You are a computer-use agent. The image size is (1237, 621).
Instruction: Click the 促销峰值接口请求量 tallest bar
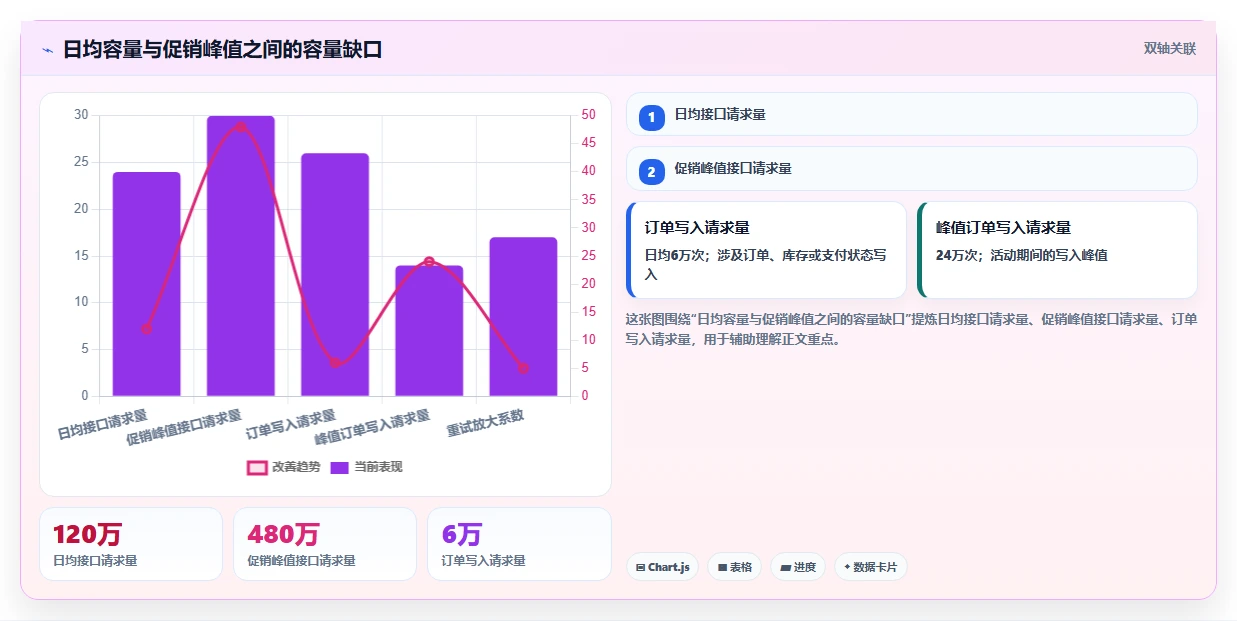241,256
